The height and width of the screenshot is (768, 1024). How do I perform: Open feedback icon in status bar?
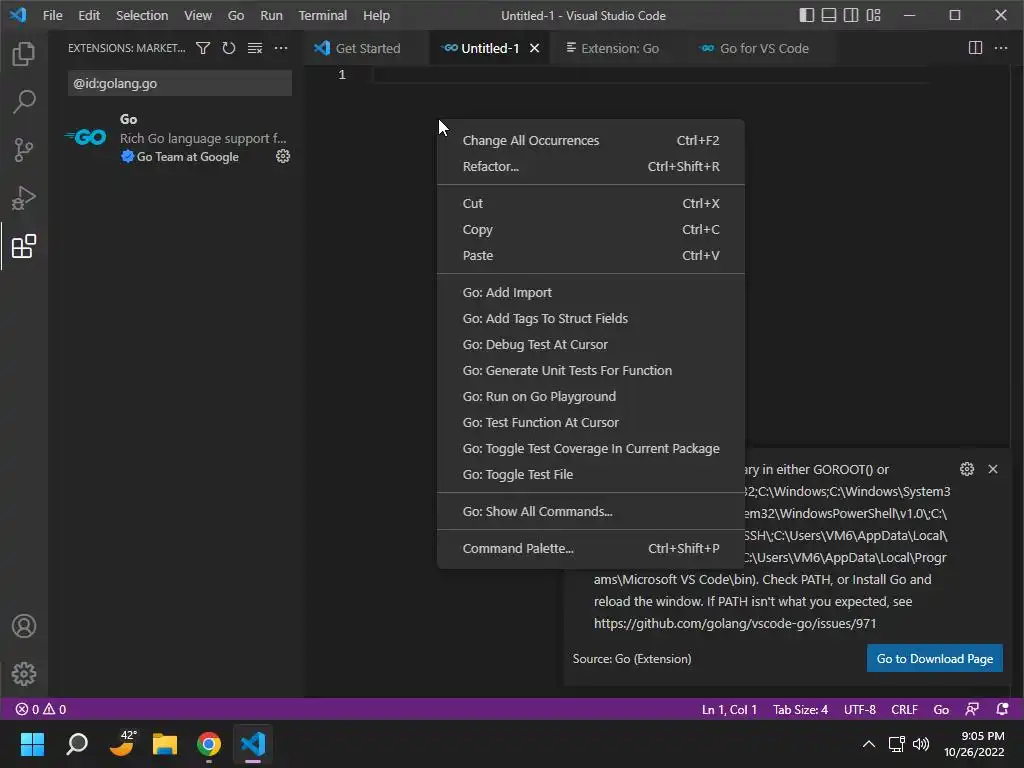tap(972, 709)
